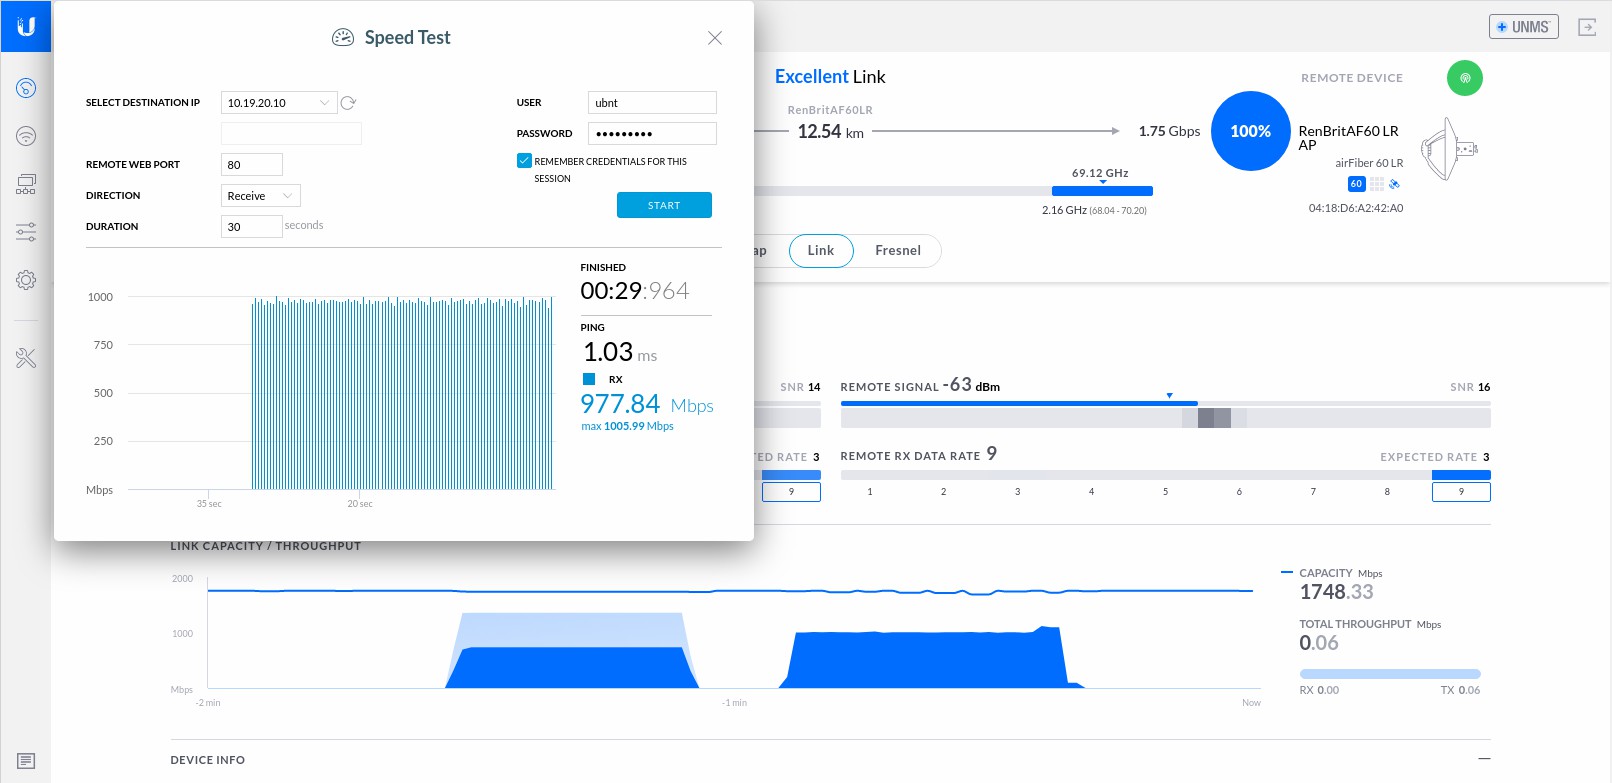Click the GPS satellite icon under airFiber 60 LR

pyautogui.click(x=1395, y=184)
